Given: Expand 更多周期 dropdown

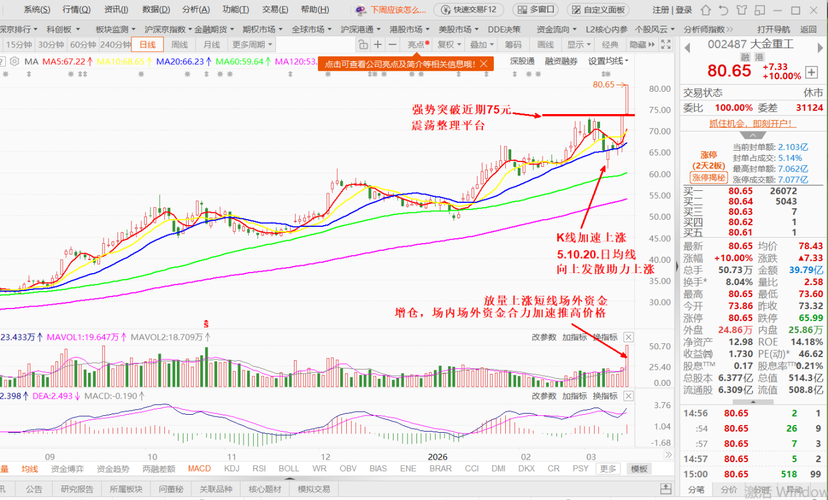Looking at the screenshot, I should point(252,45).
